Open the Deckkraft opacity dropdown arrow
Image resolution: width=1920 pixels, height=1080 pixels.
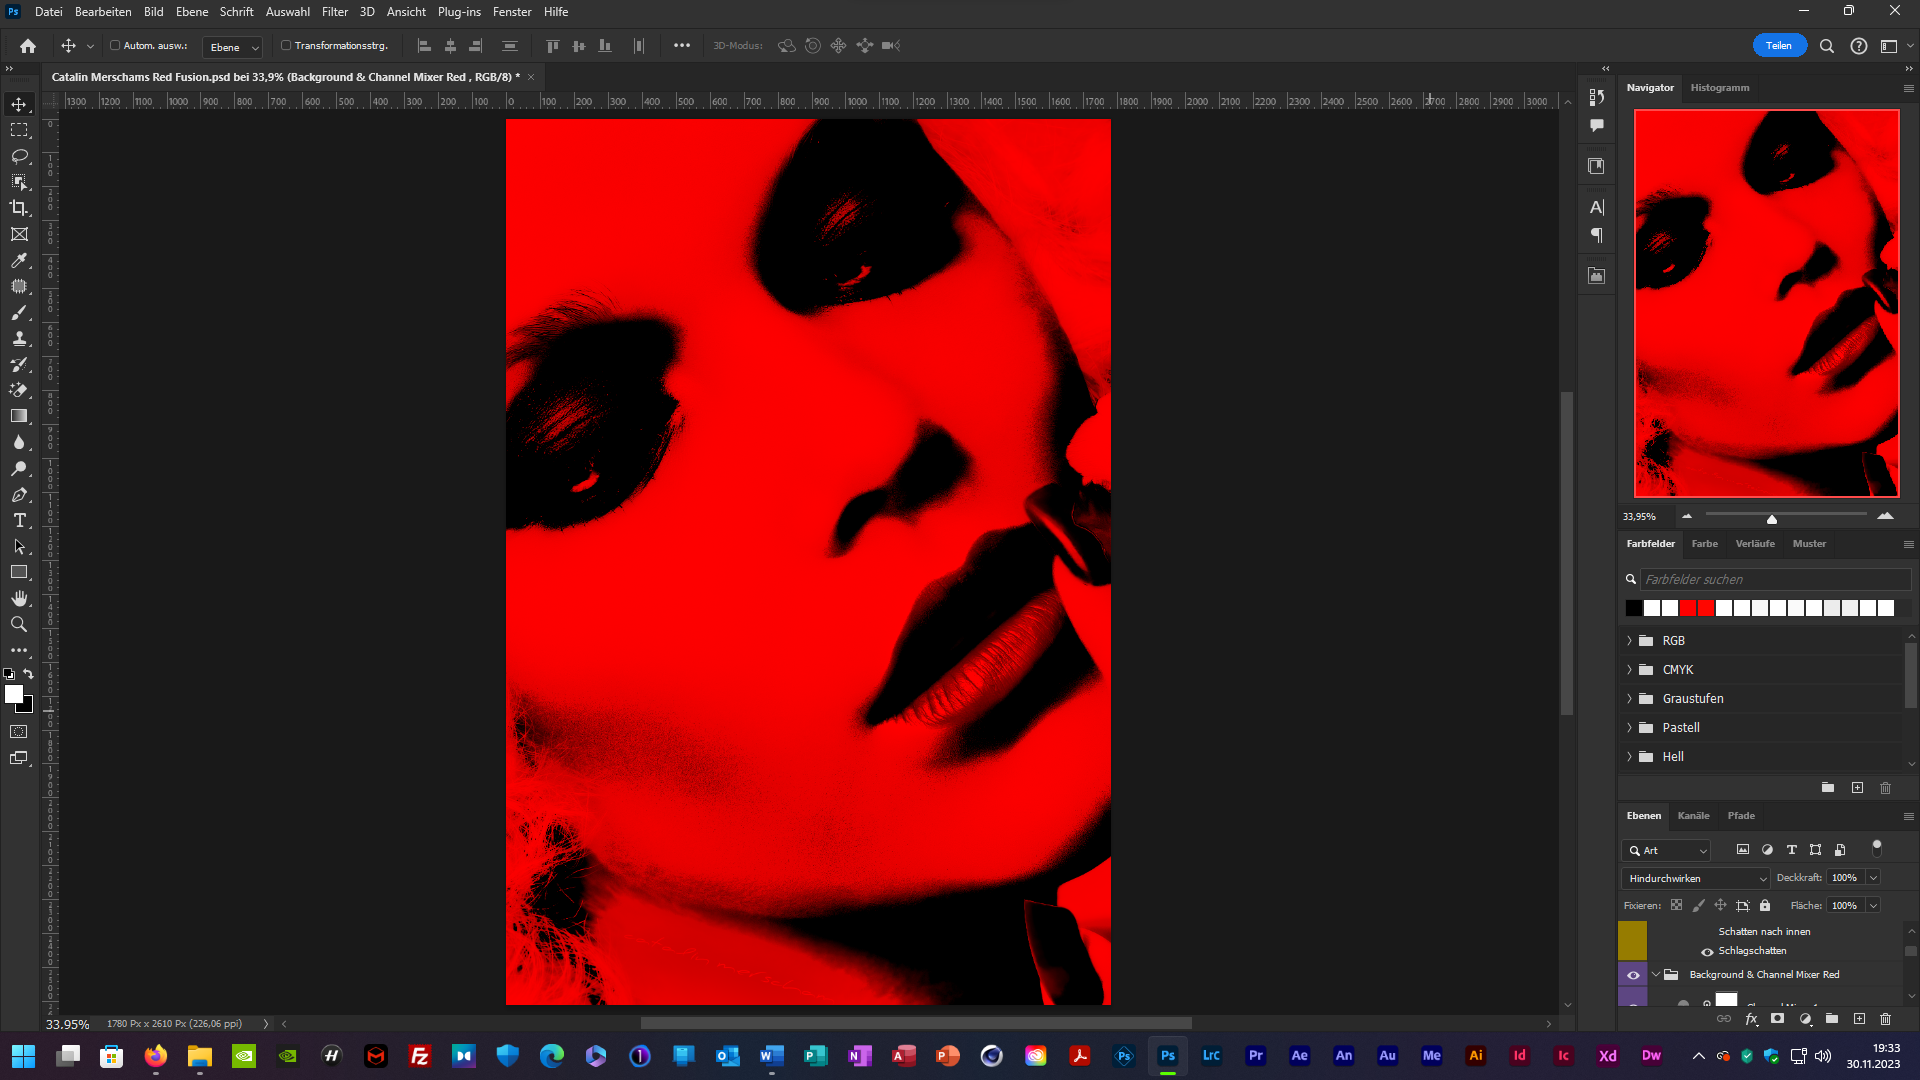pyautogui.click(x=1873, y=878)
